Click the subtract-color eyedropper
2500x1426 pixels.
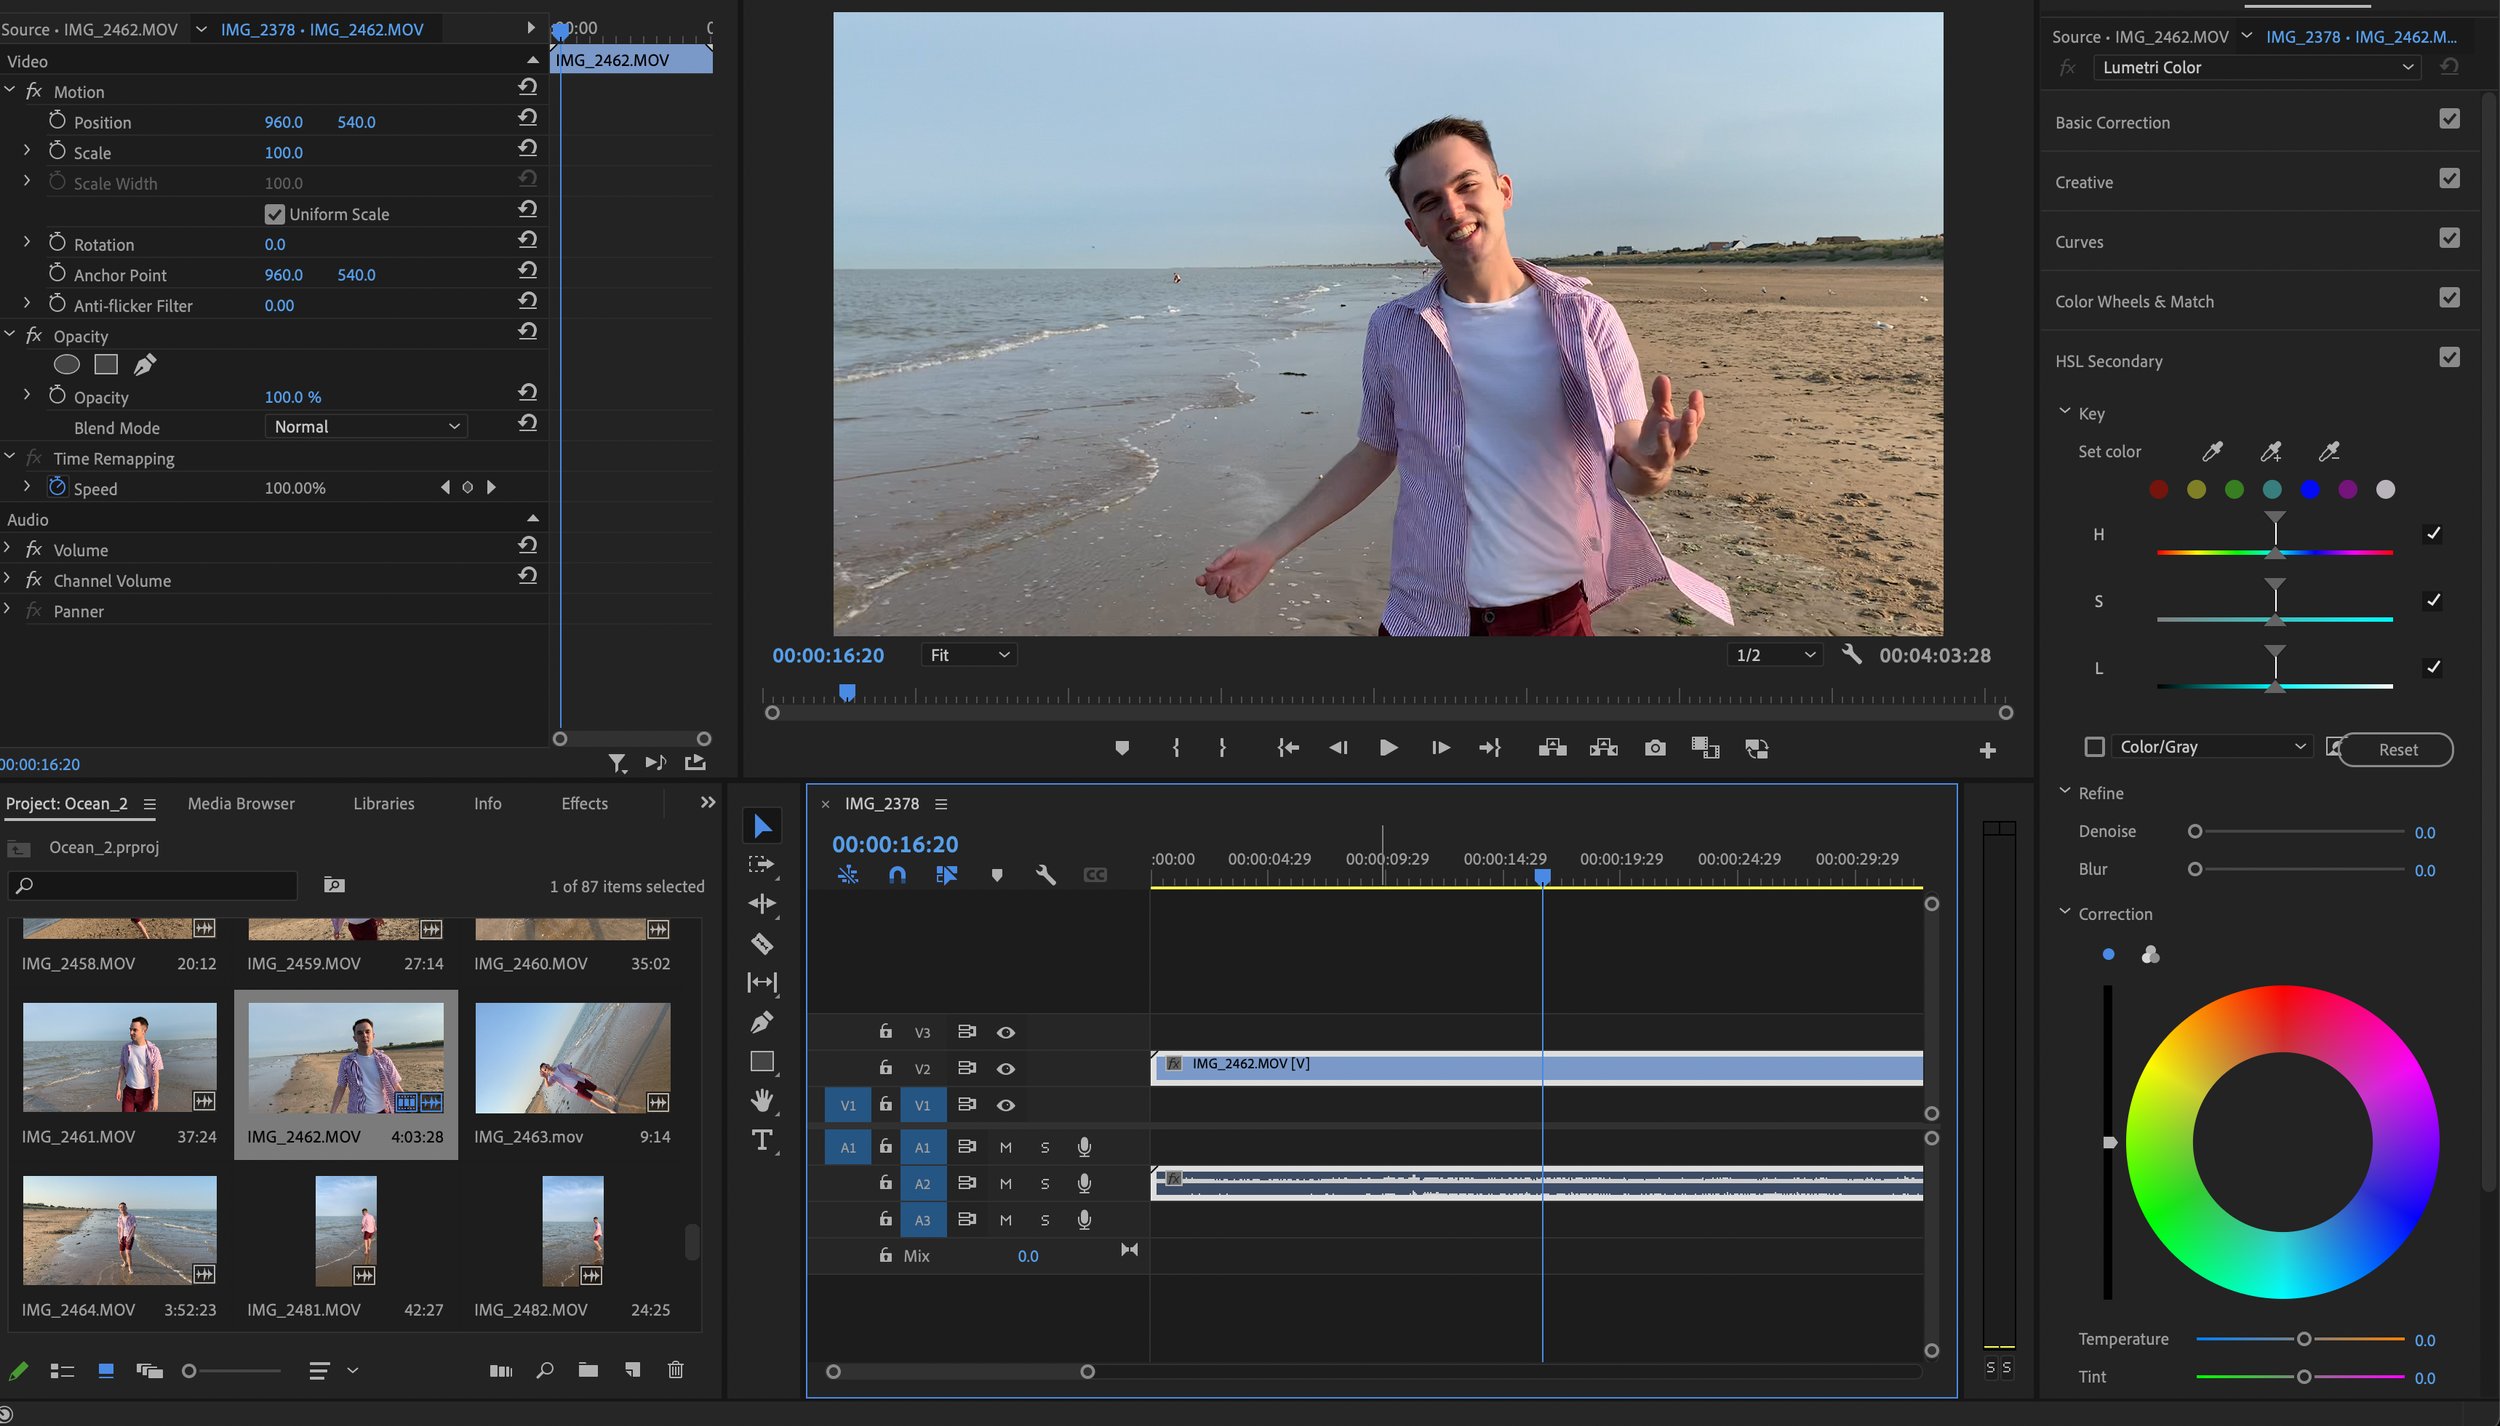click(x=2329, y=451)
